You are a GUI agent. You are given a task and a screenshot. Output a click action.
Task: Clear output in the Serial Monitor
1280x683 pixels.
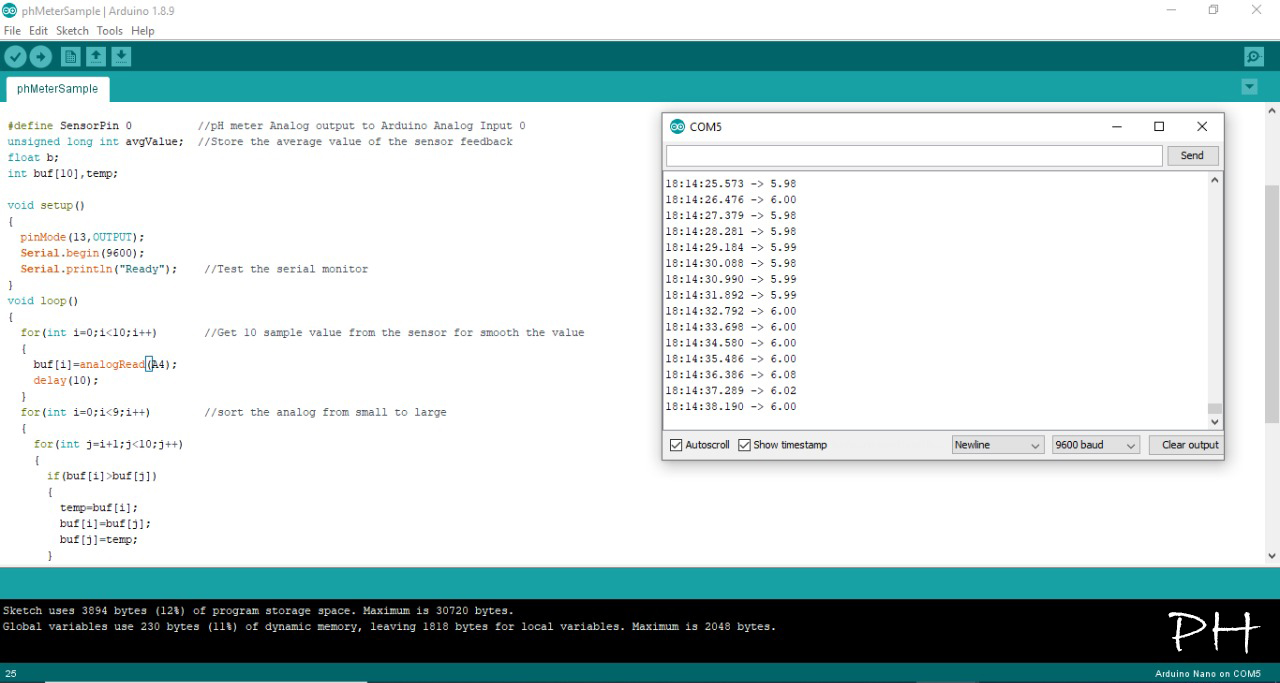click(1186, 444)
